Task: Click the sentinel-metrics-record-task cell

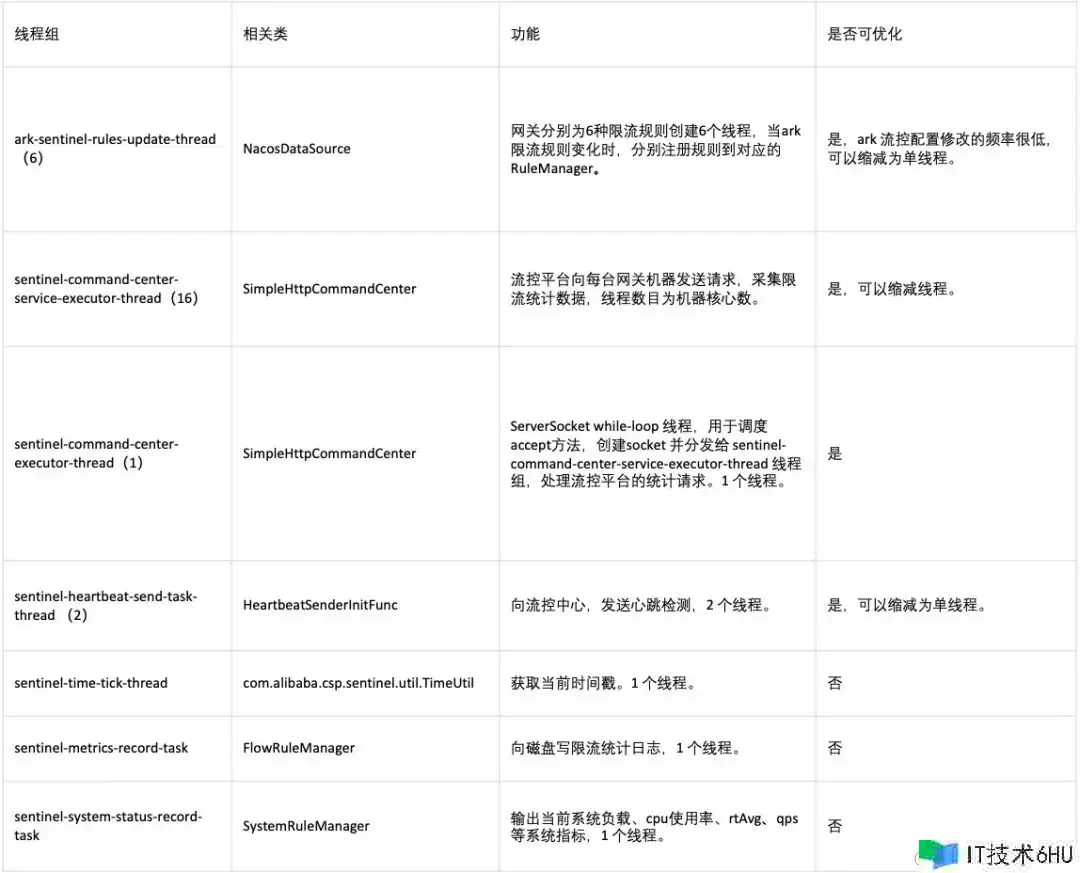Action: point(101,747)
